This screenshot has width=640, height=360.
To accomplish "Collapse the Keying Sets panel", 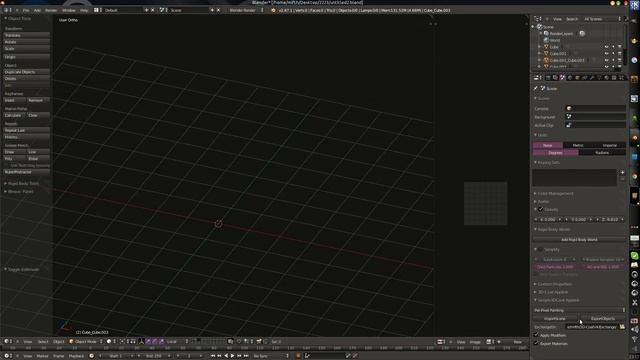I will (x=548, y=162).
